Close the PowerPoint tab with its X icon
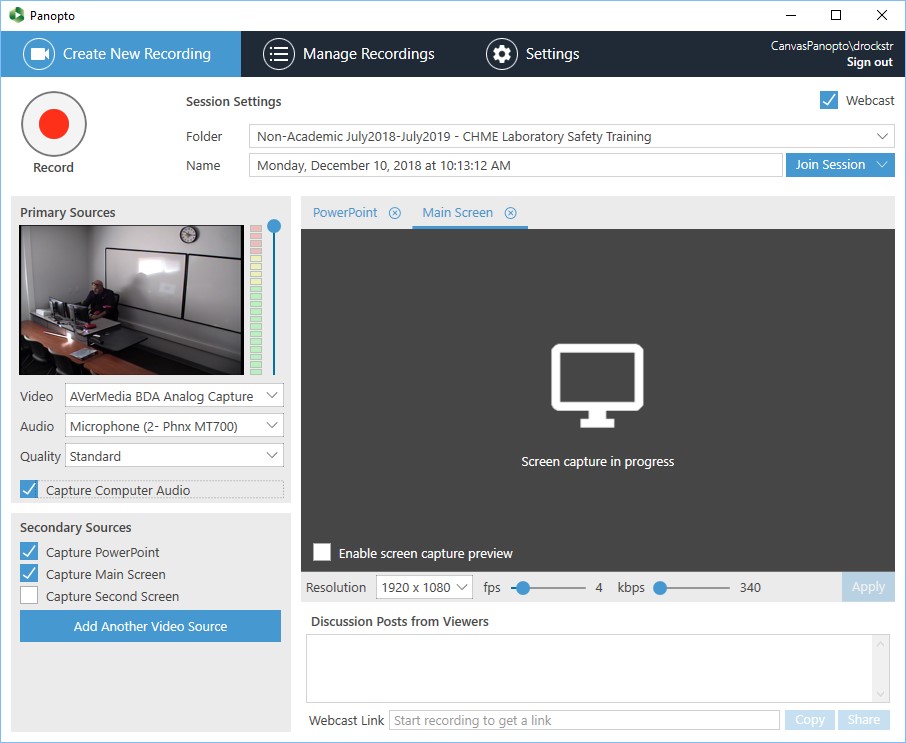Viewport: 906px width, 743px height. [395, 213]
